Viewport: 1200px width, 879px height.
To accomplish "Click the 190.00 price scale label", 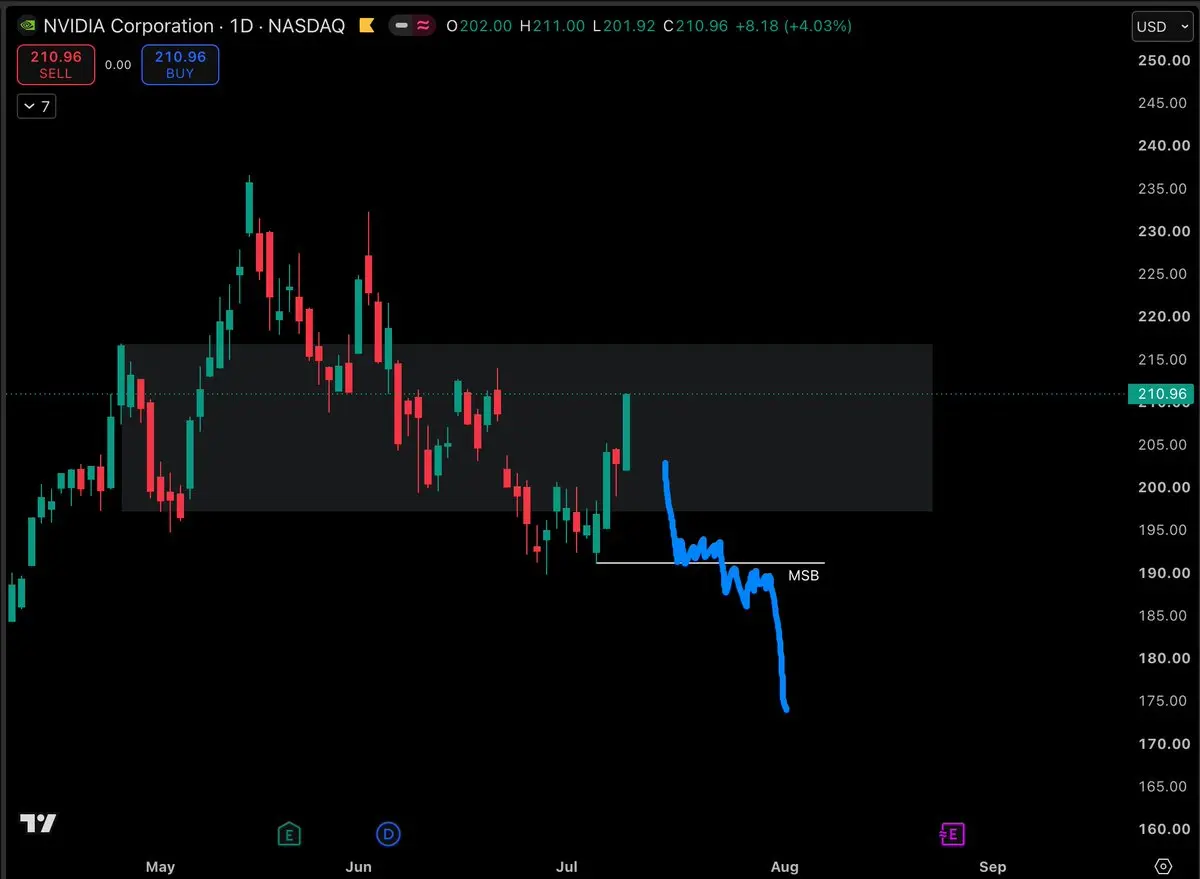I will click(1162, 573).
